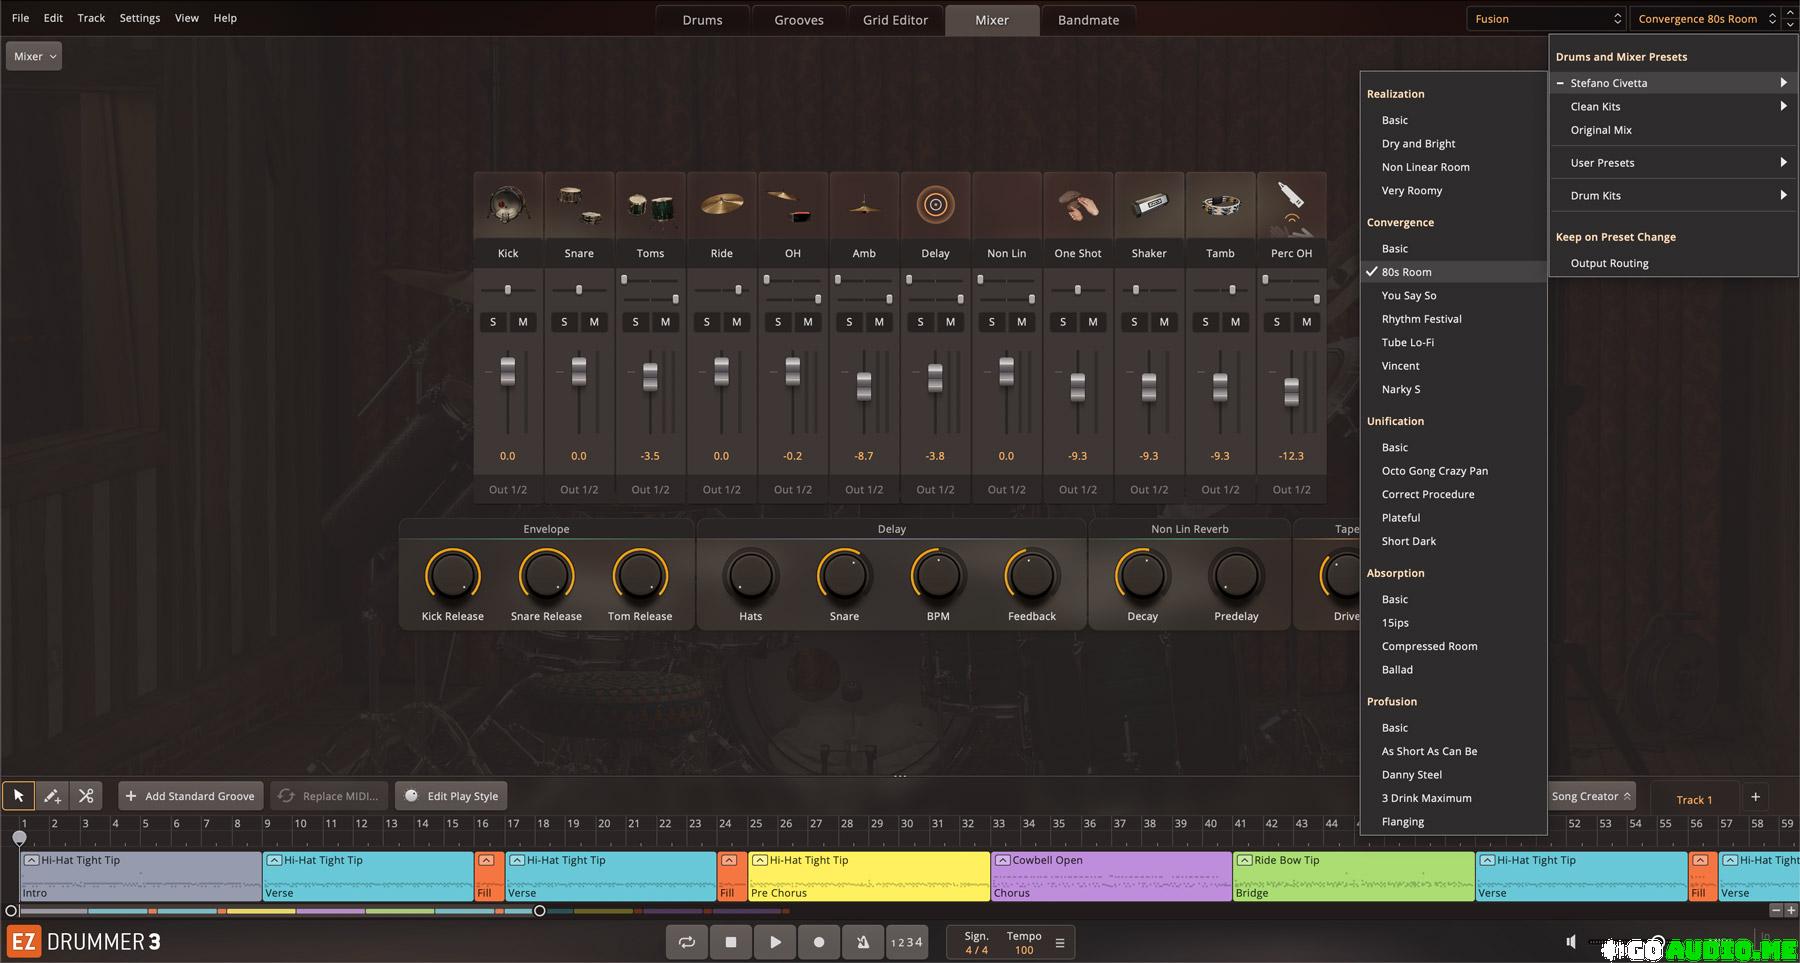Select the Amb ambience channel icon

[864, 205]
